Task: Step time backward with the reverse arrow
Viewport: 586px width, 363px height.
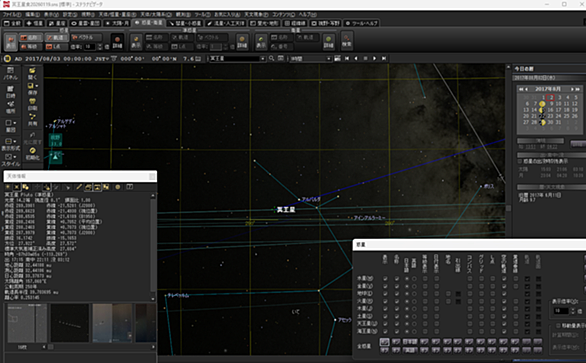Action: pyautogui.click(x=356, y=58)
